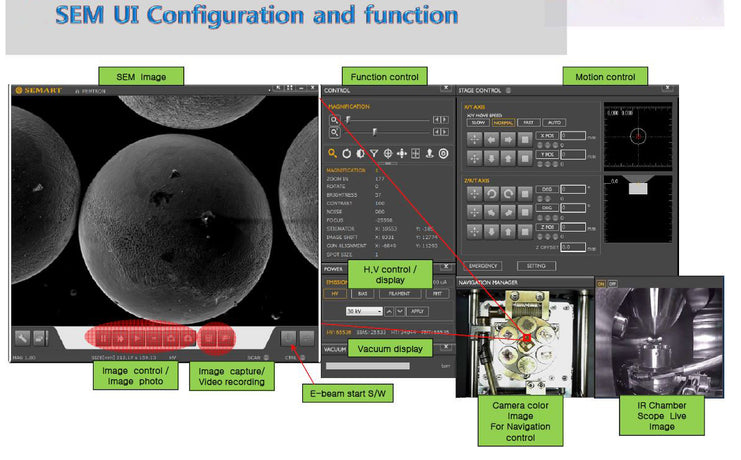Select the FILAMENT emission tab
Image resolution: width=741 pixels, height=460 pixels.
[x=399, y=294]
